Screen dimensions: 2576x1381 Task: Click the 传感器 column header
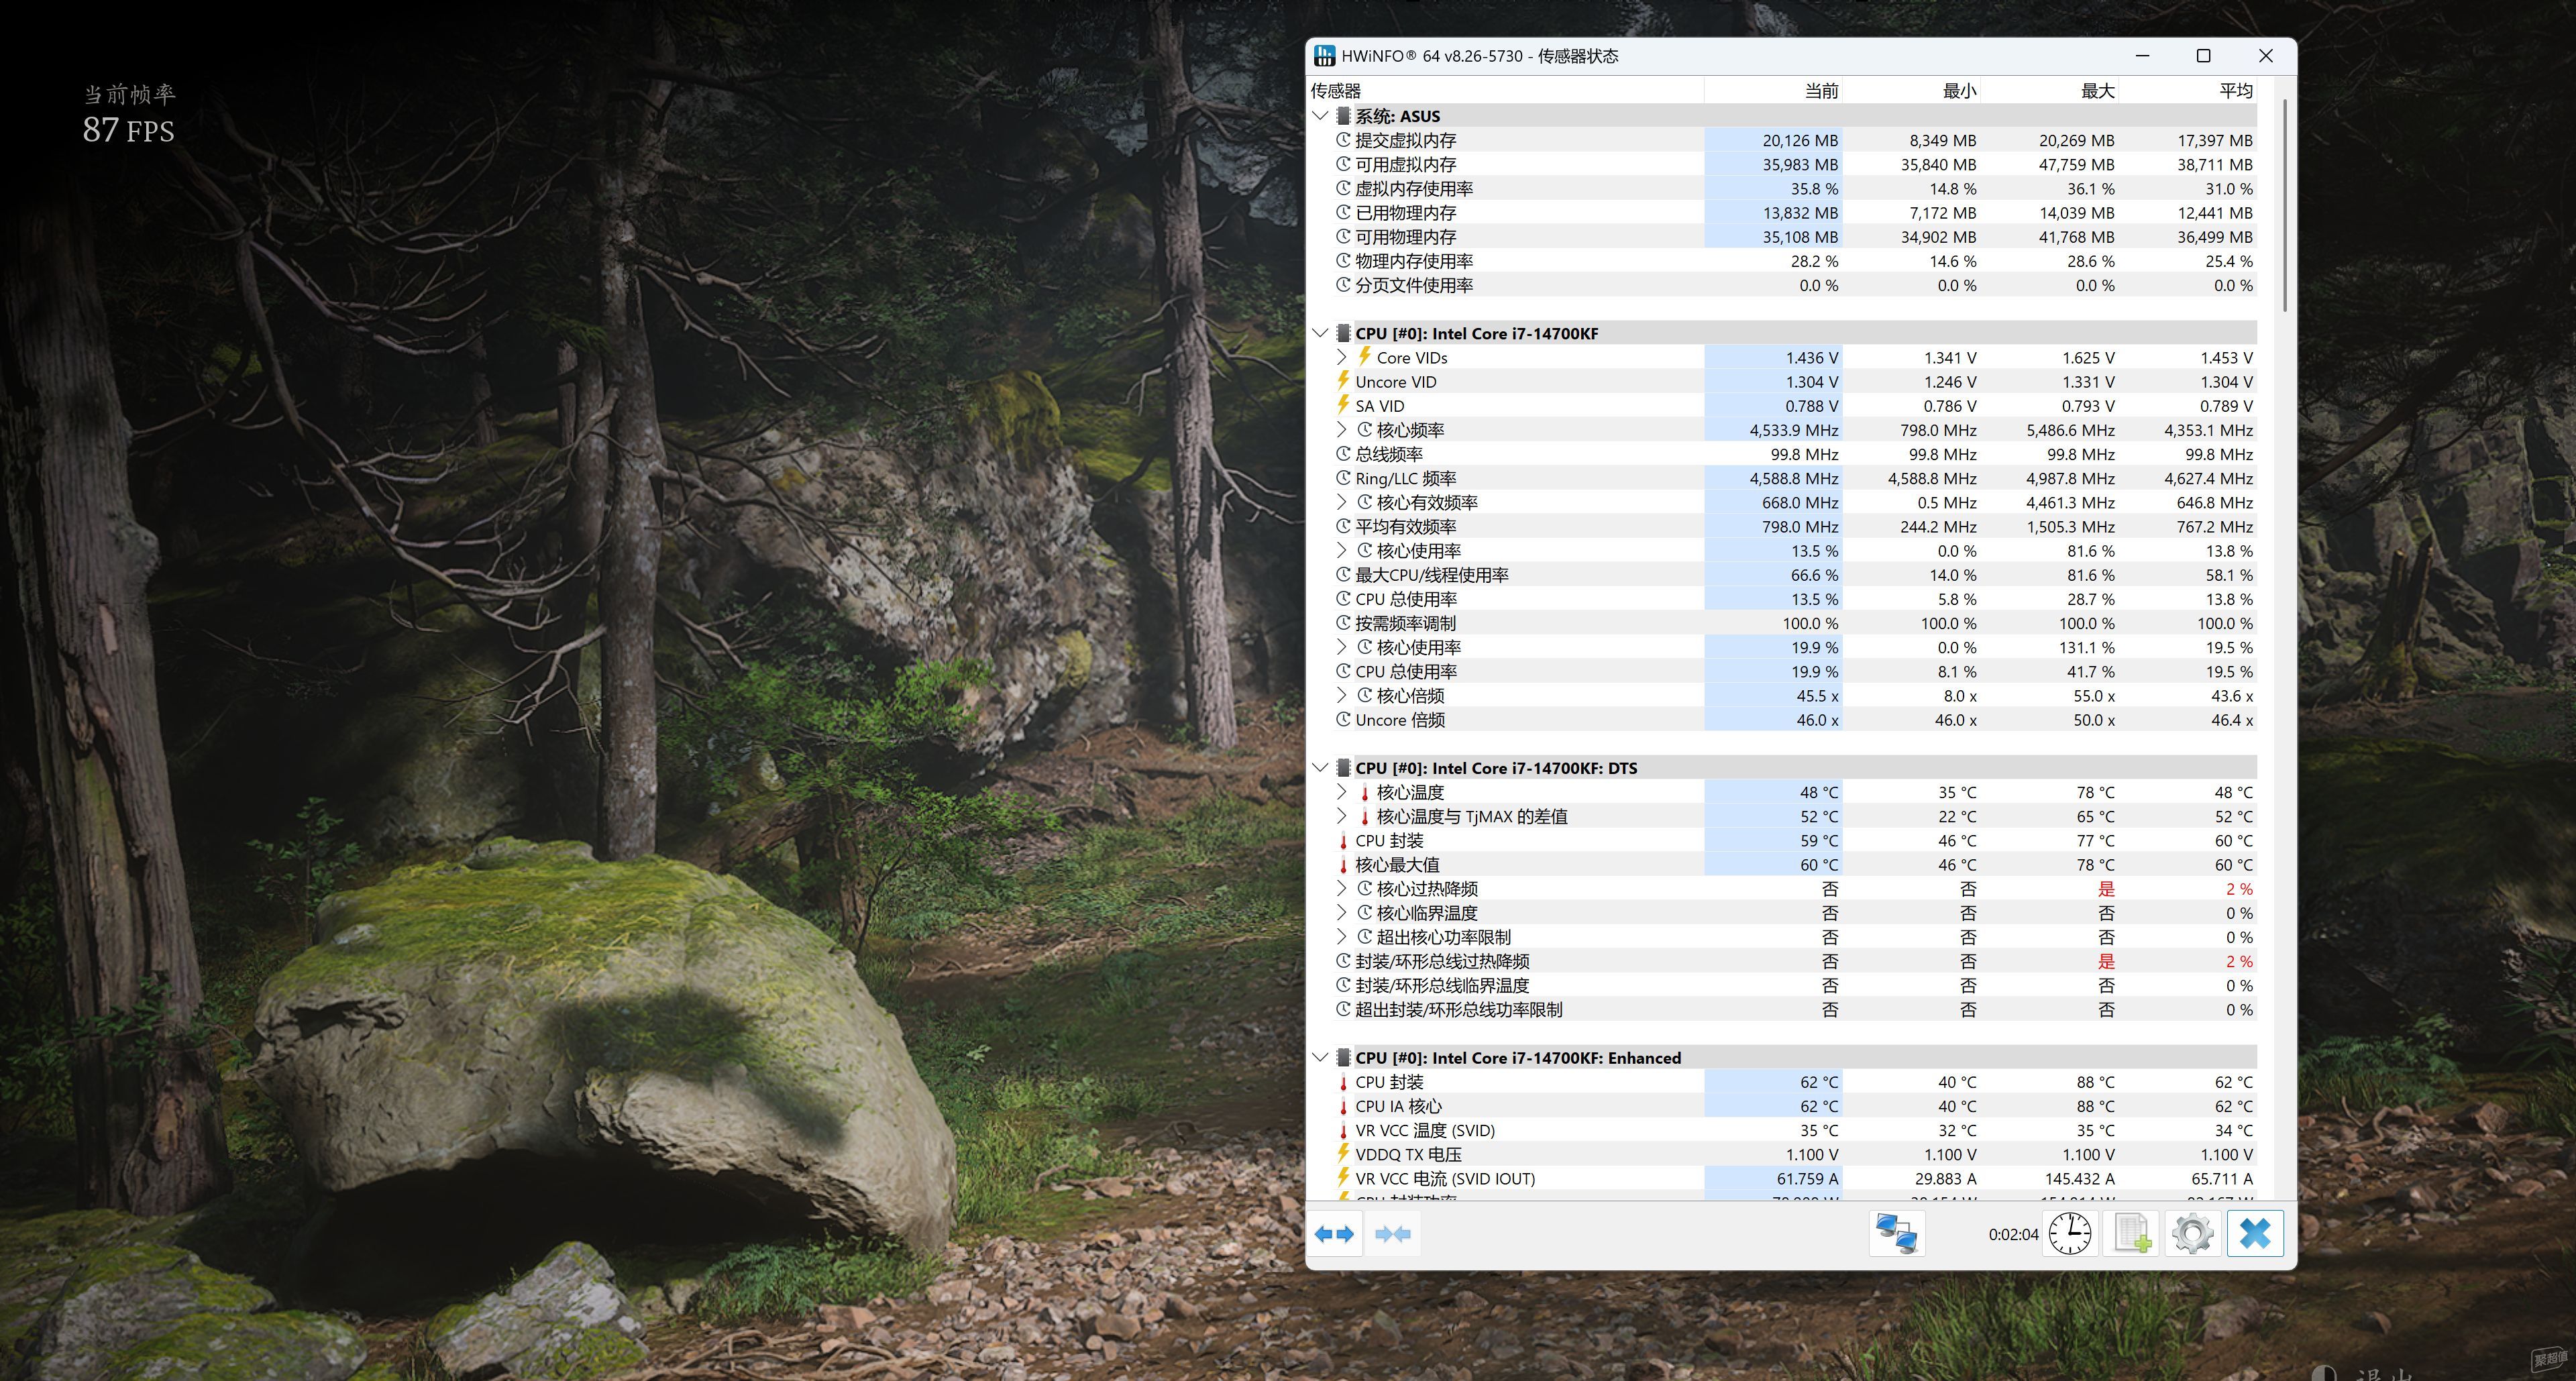point(1505,91)
